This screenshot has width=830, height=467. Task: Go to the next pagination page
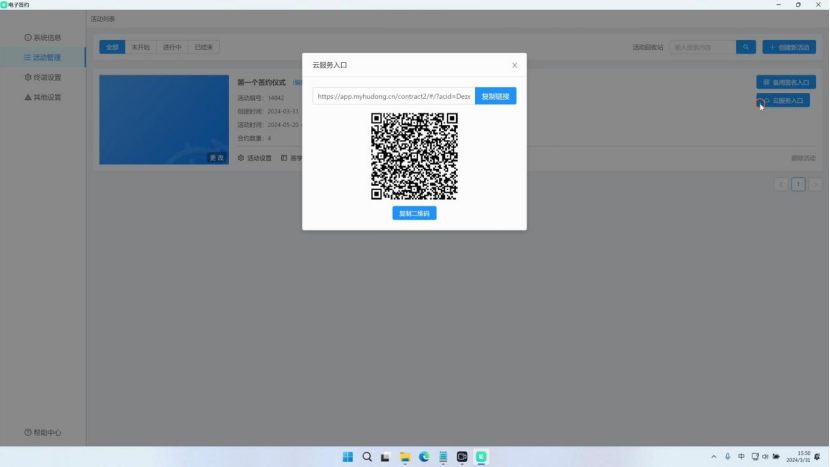(x=815, y=184)
